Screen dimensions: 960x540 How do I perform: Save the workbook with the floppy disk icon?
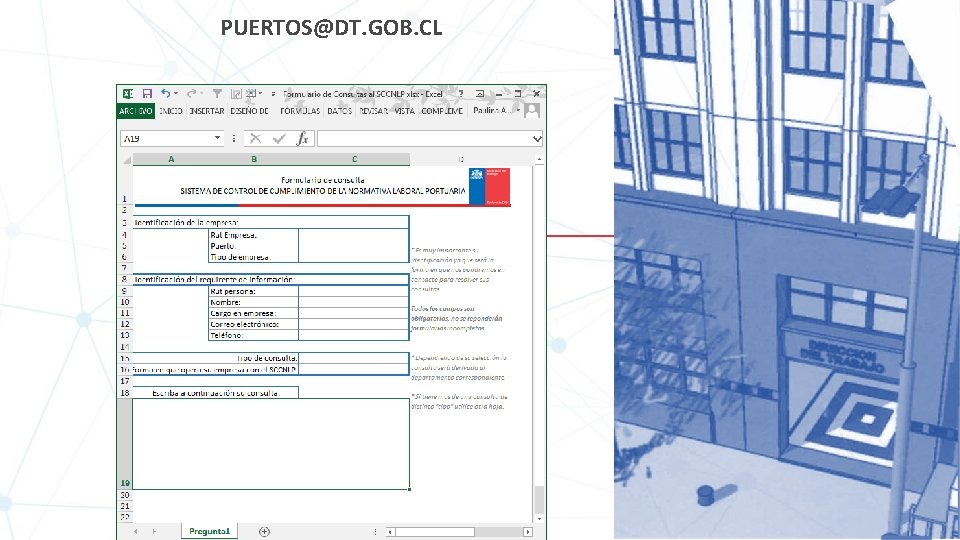[147, 94]
